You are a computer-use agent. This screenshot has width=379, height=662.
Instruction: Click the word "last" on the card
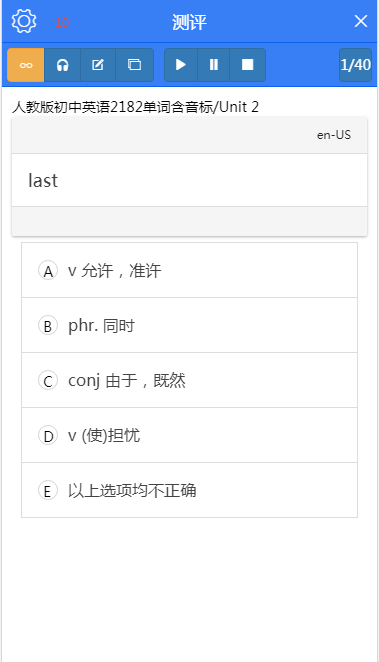tap(43, 180)
